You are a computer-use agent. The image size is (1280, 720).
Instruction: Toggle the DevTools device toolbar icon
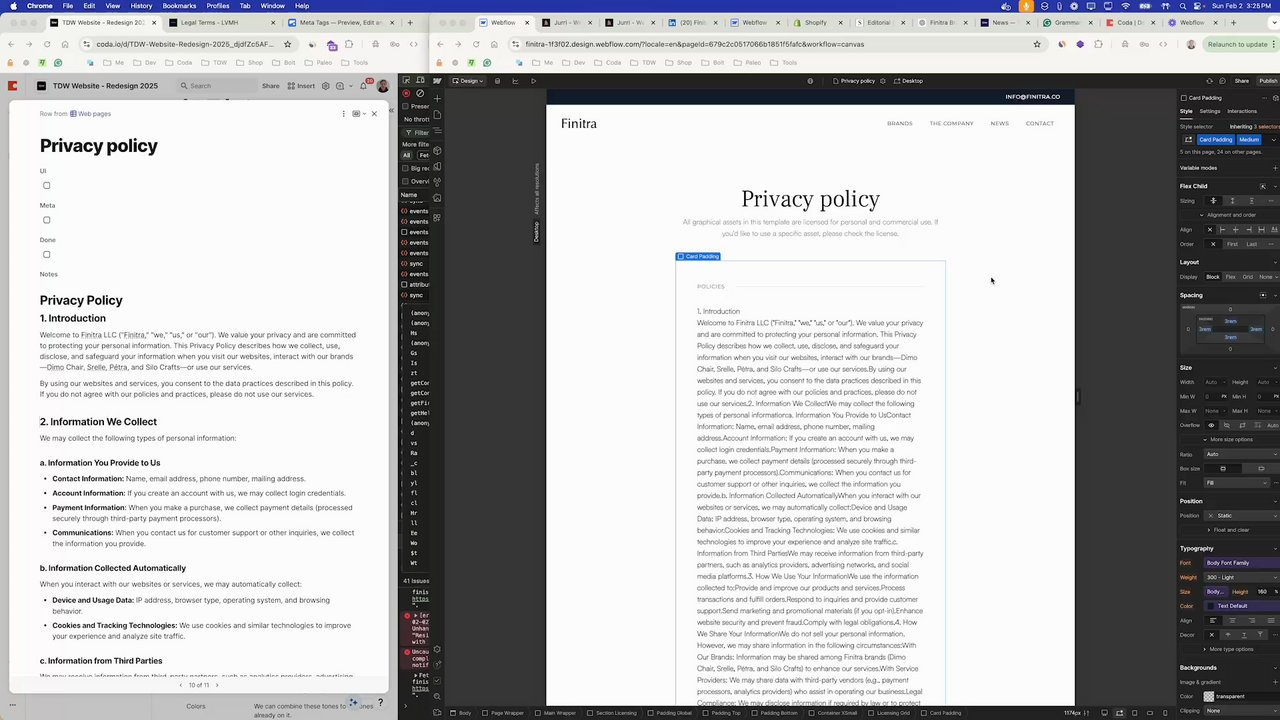tap(419, 80)
